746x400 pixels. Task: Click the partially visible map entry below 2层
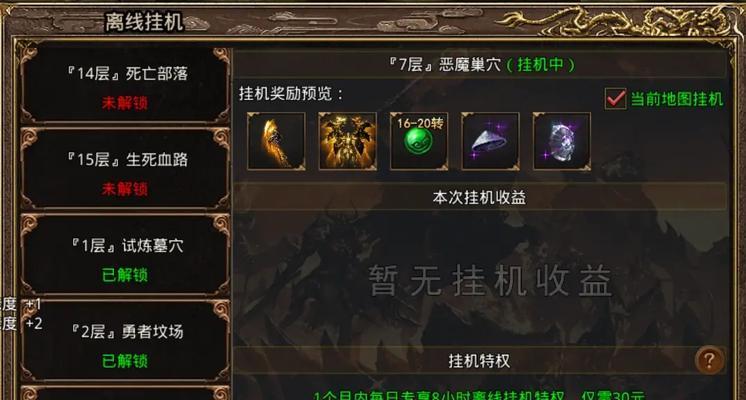tap(126, 393)
